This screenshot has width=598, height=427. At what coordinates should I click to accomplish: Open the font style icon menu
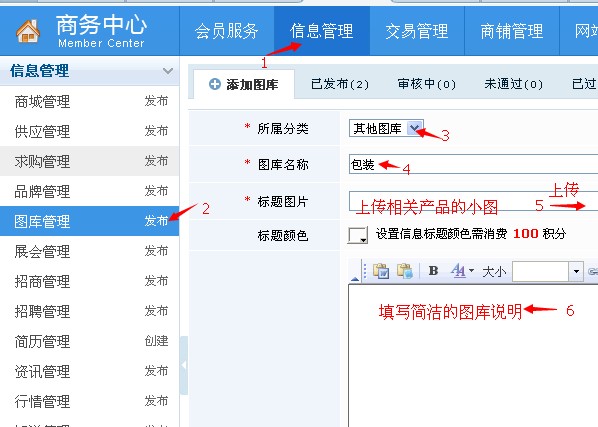pos(462,271)
